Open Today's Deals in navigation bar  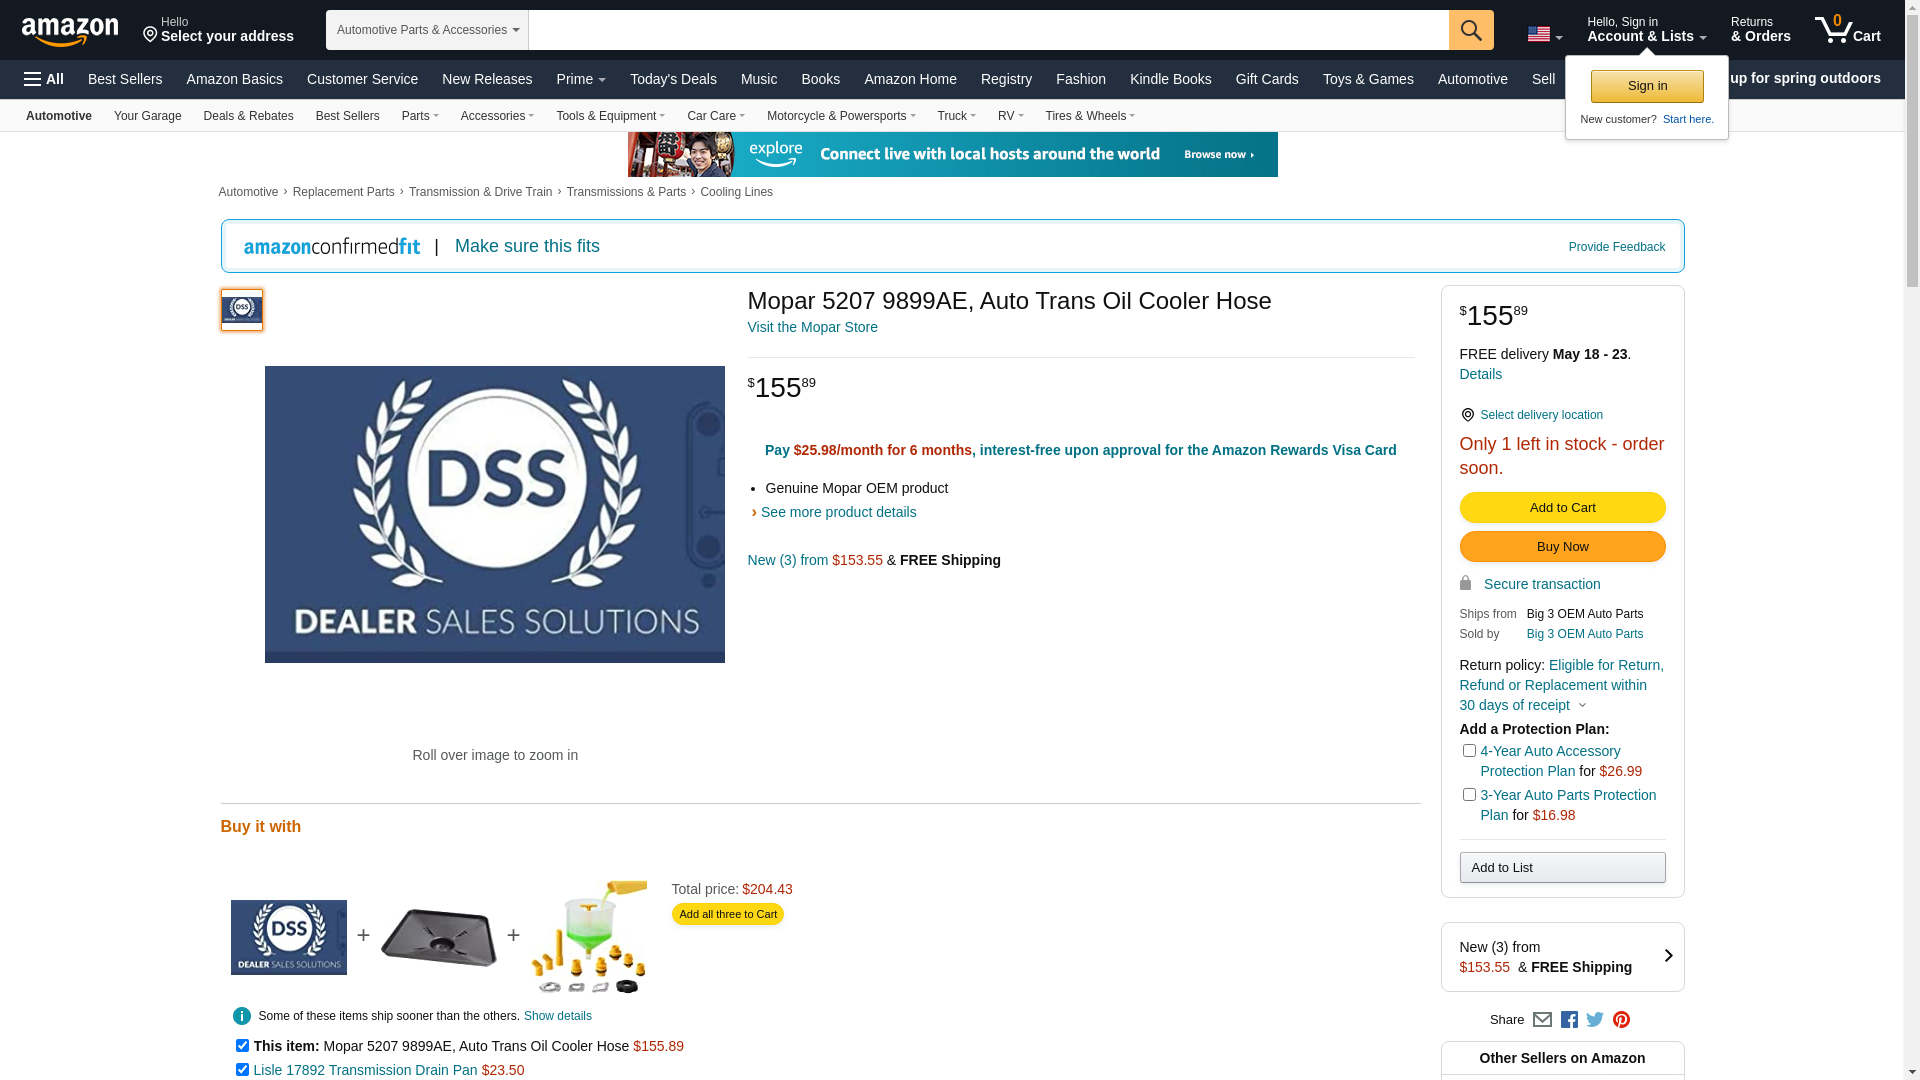point(673,79)
